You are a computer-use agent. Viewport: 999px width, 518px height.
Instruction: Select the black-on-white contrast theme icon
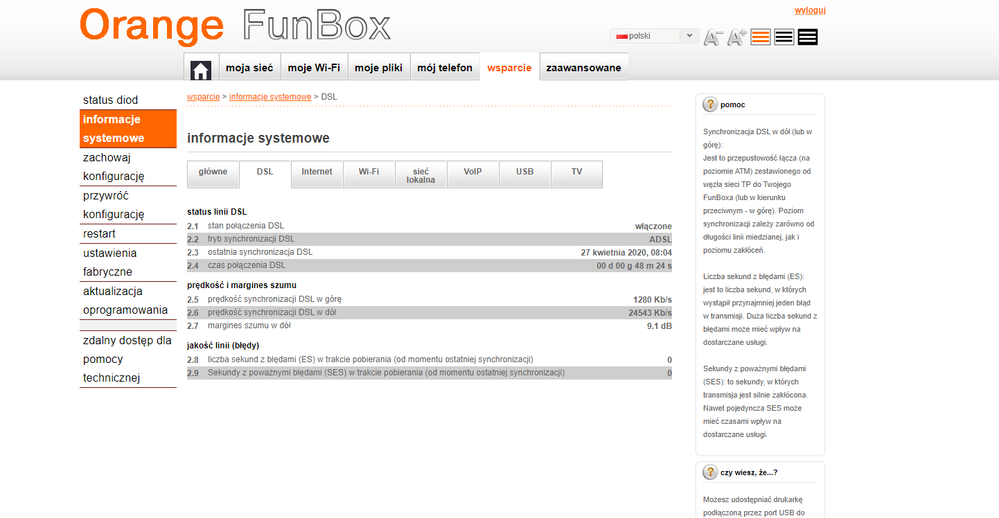click(784, 37)
